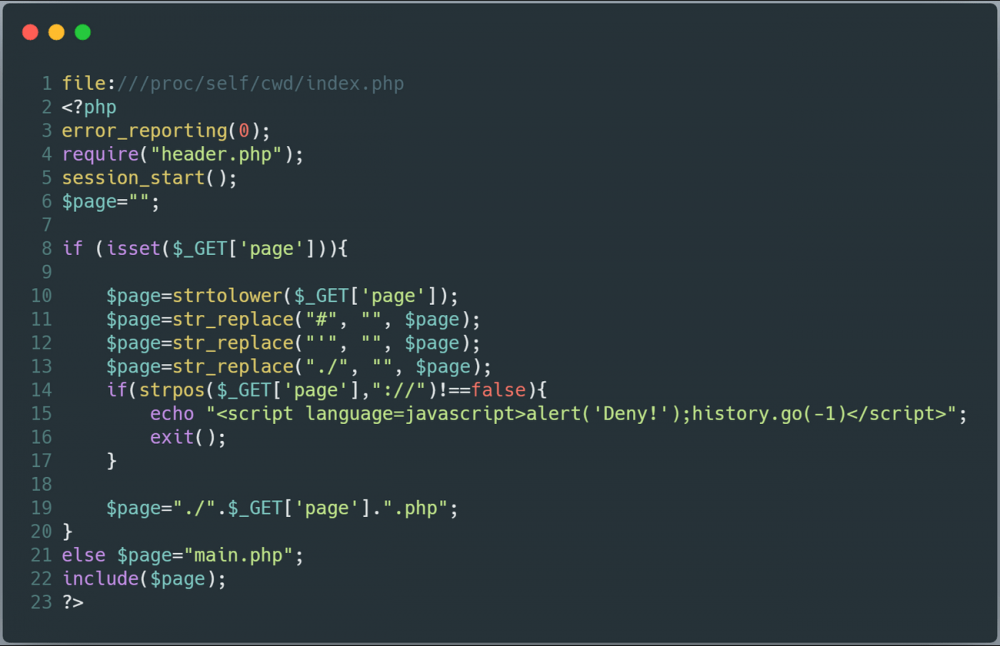The image size is (1000, 646).
Task: Click the <?php opening tag on line 2
Action: pyautogui.click(x=89, y=107)
